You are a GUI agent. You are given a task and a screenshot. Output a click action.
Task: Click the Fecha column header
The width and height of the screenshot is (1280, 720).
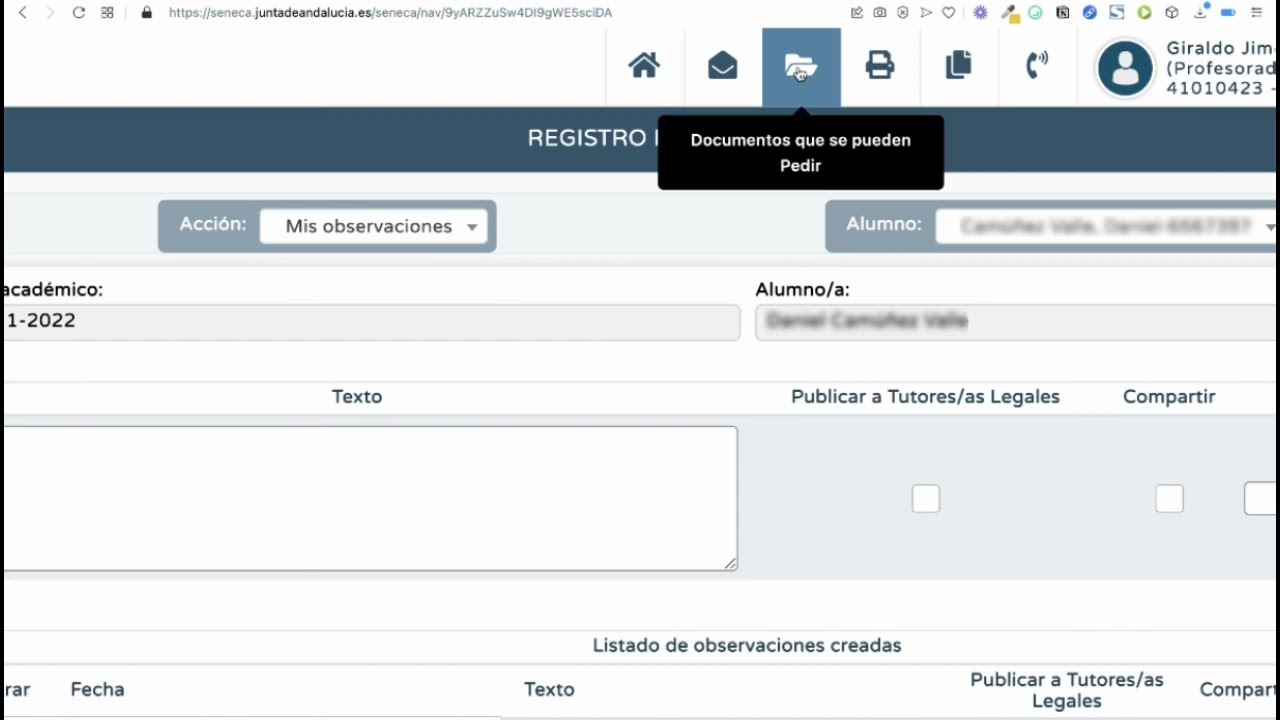[97, 689]
